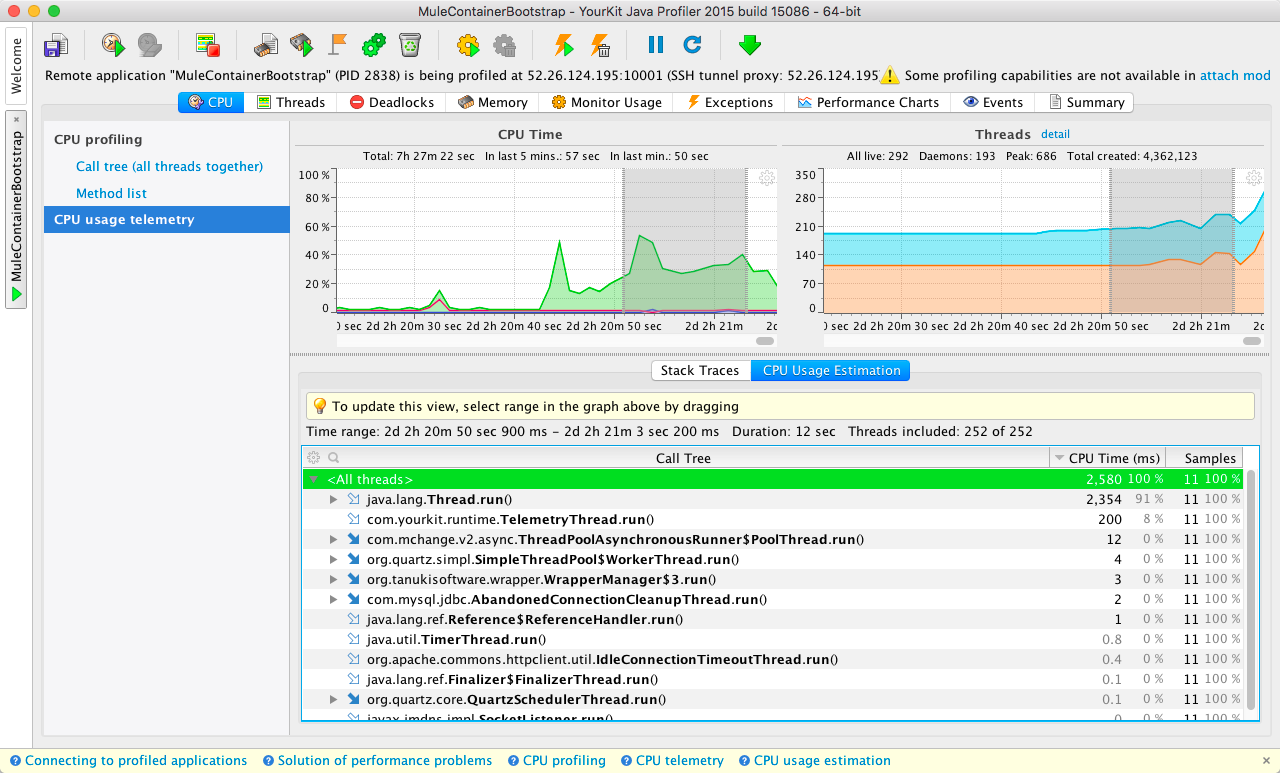
Task: Click the Threads detail link
Action: 1055,134
